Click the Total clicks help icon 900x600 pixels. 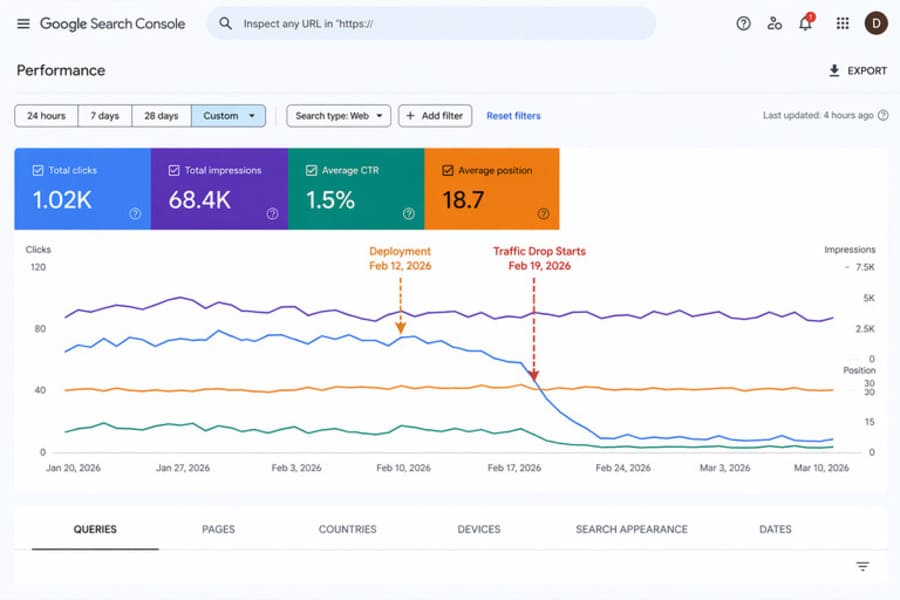click(133, 213)
